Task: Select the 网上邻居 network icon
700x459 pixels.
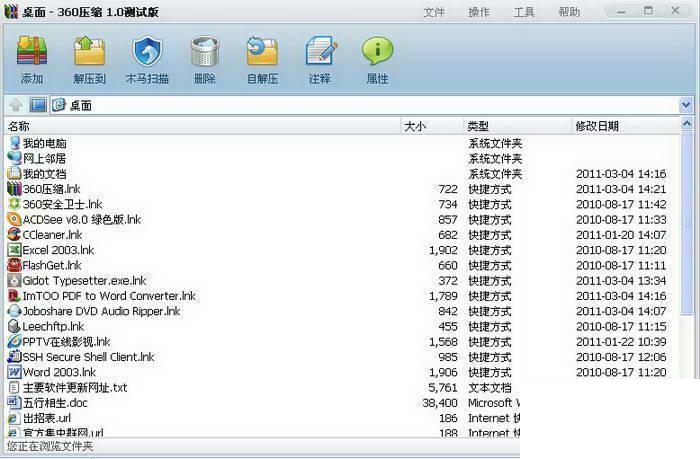Action: (14, 158)
